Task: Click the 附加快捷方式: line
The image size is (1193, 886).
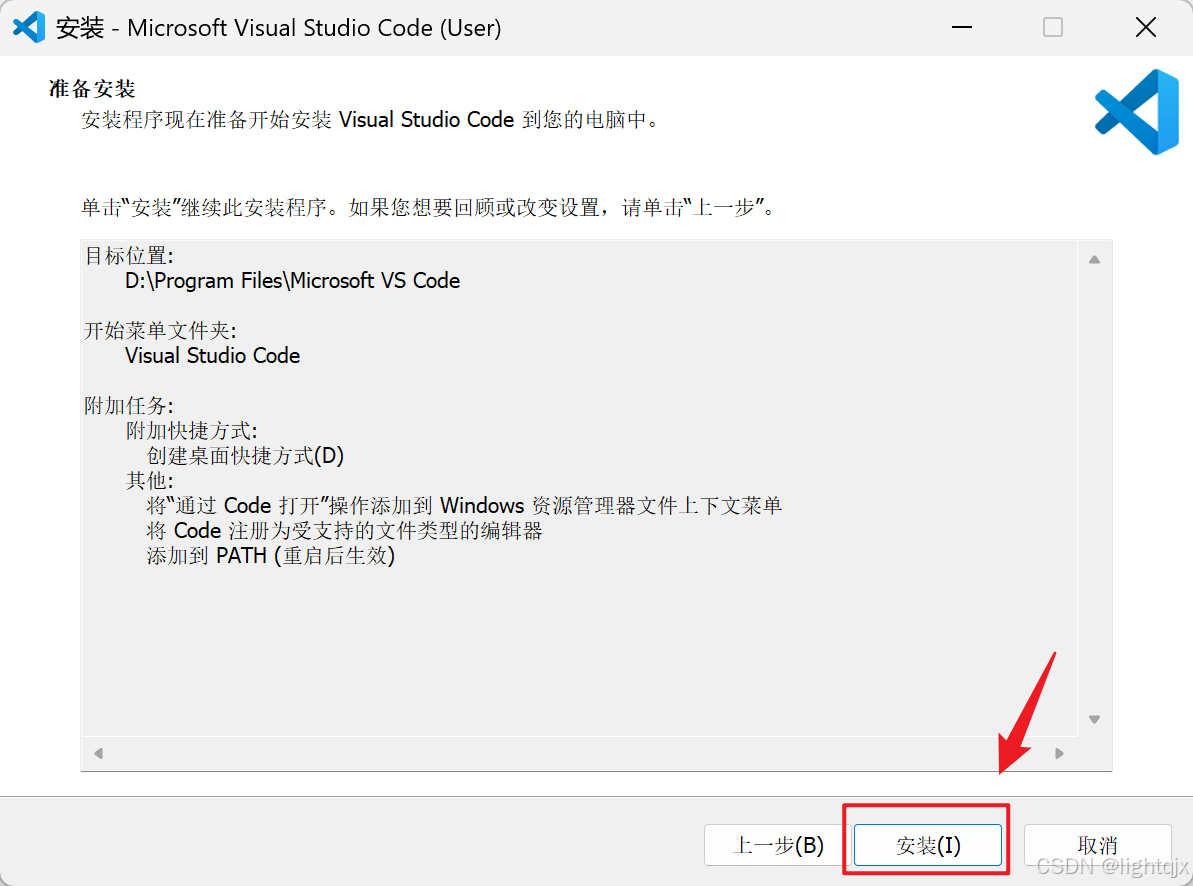Action: click(x=192, y=430)
